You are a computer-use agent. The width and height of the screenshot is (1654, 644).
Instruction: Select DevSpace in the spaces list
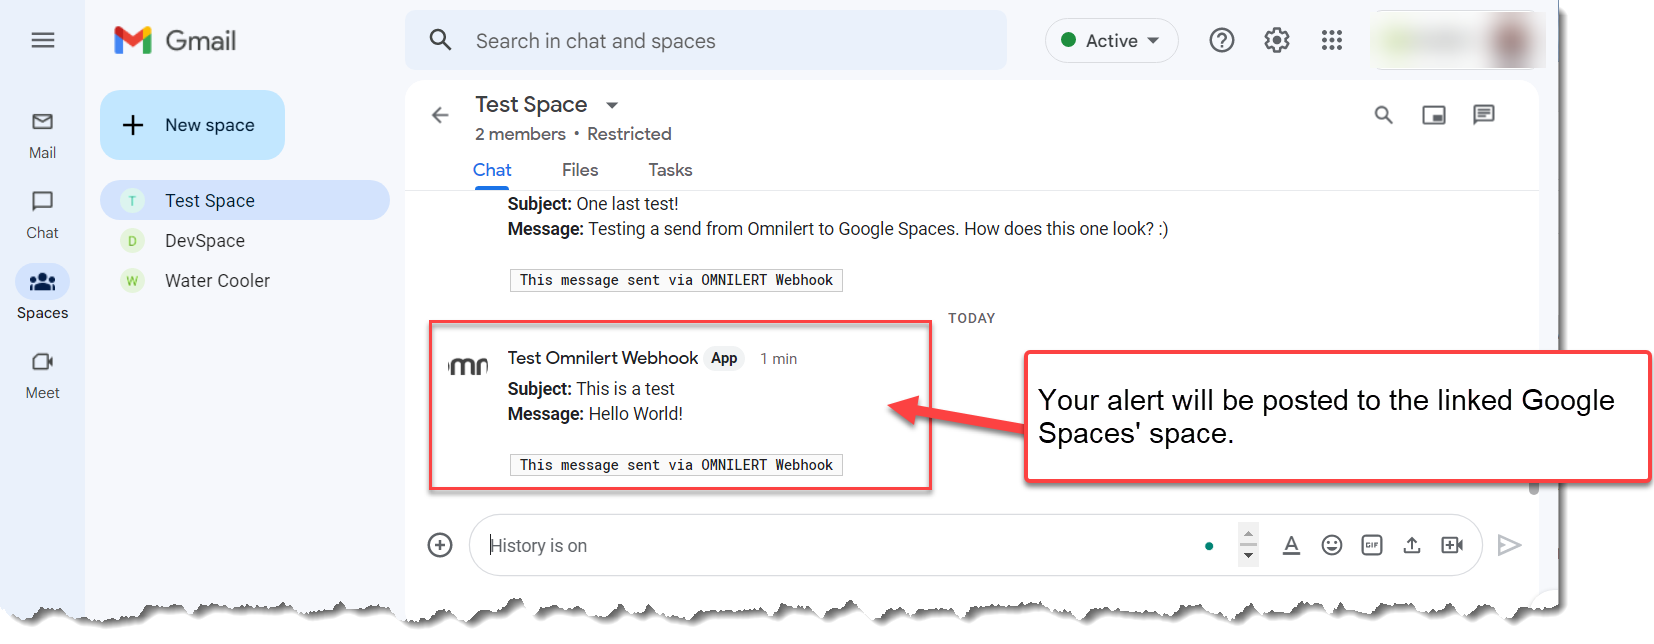pyautogui.click(x=245, y=240)
